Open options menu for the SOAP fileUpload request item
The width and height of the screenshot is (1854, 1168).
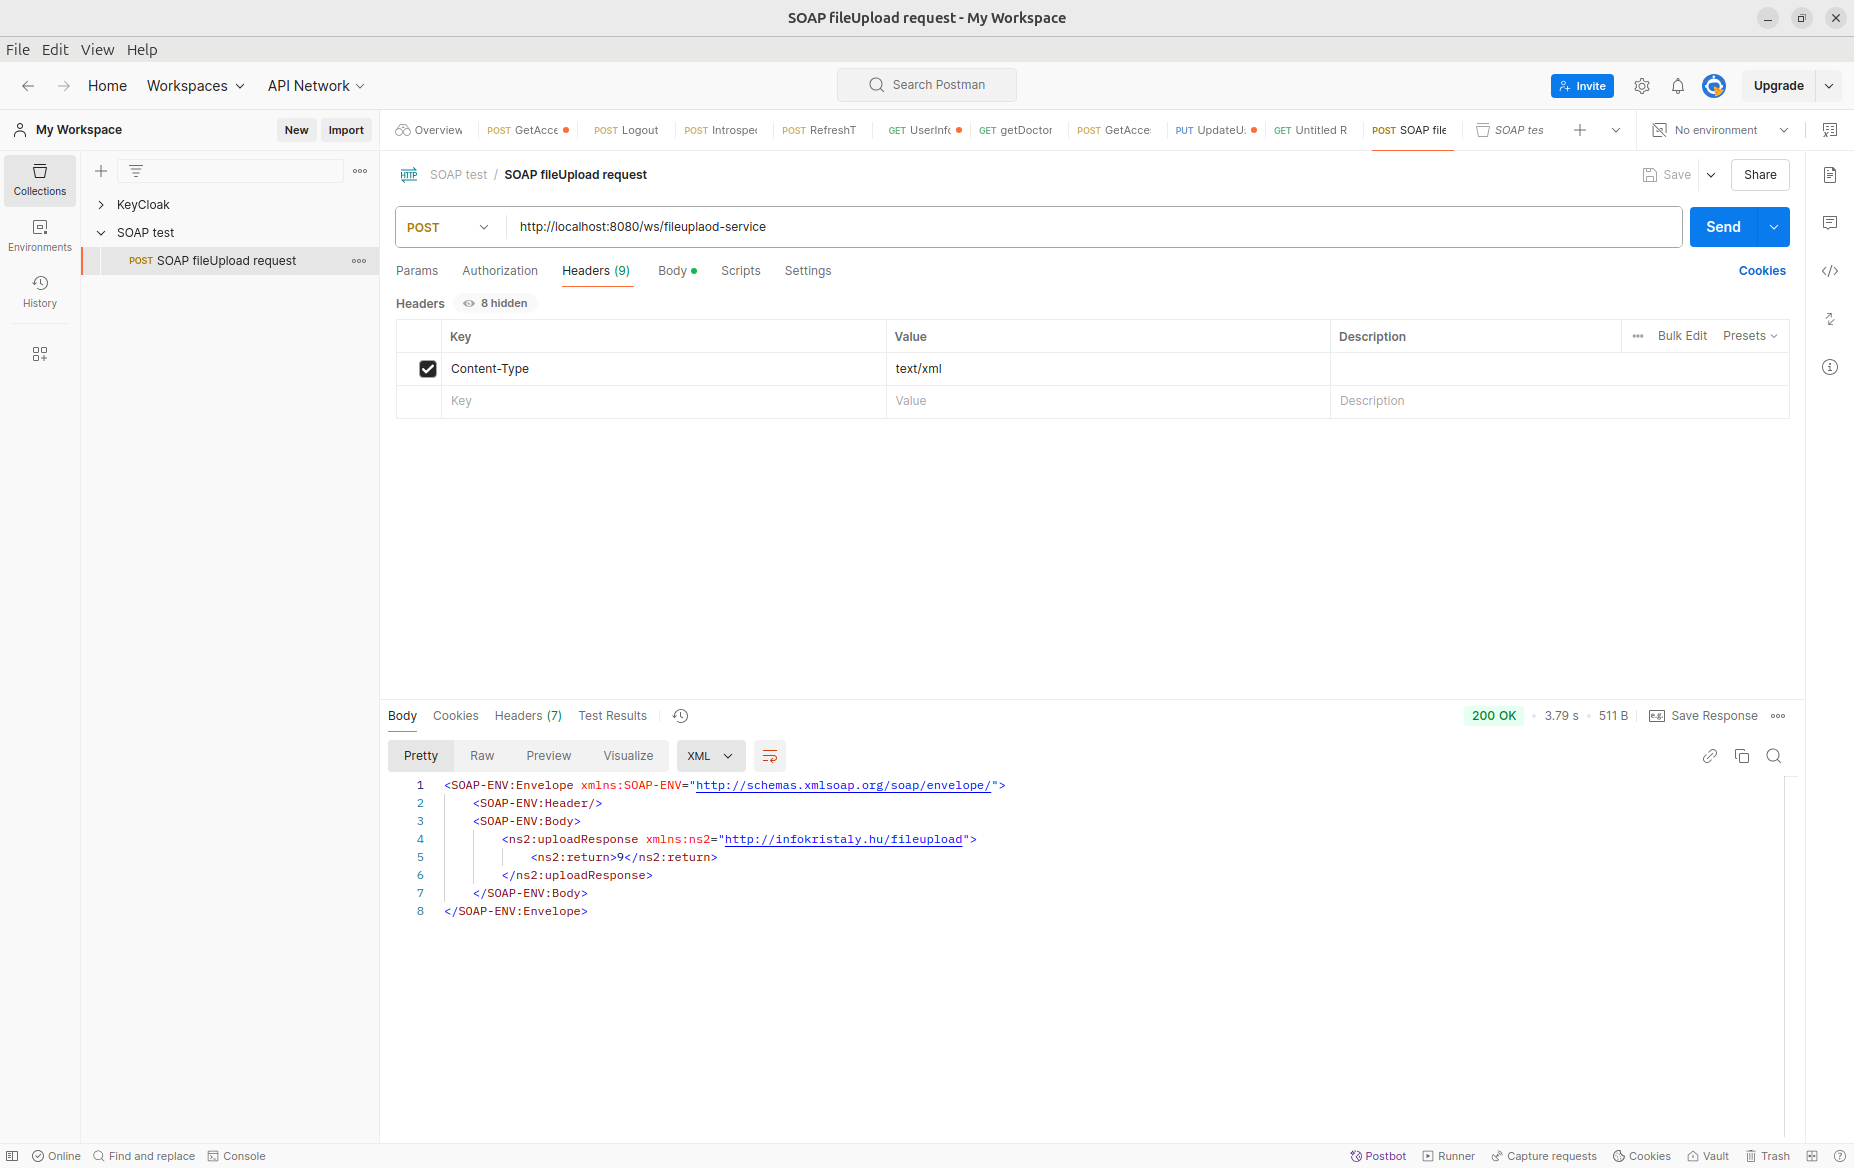click(359, 261)
